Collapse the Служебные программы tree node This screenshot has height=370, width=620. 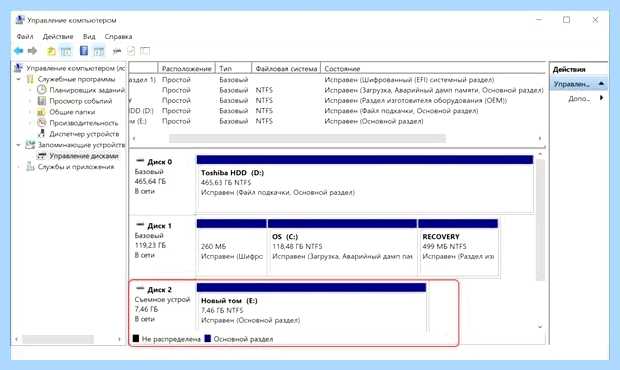(x=18, y=79)
